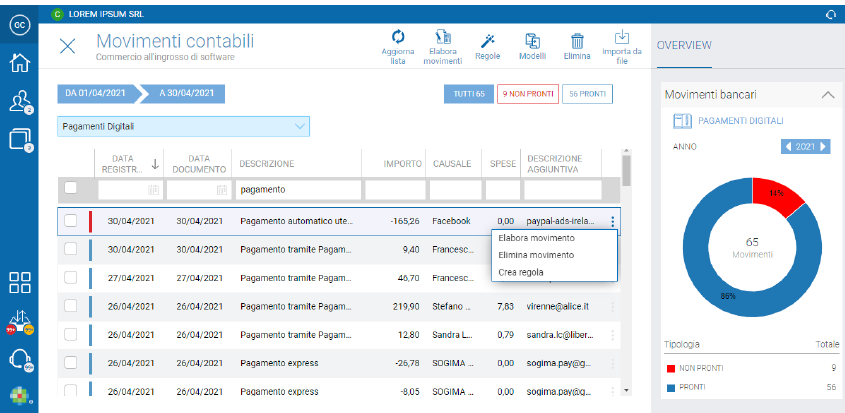Check the 12,80 Sandra row checkbox
Screen dimensions: 845x413
pyautogui.click(x=71, y=334)
